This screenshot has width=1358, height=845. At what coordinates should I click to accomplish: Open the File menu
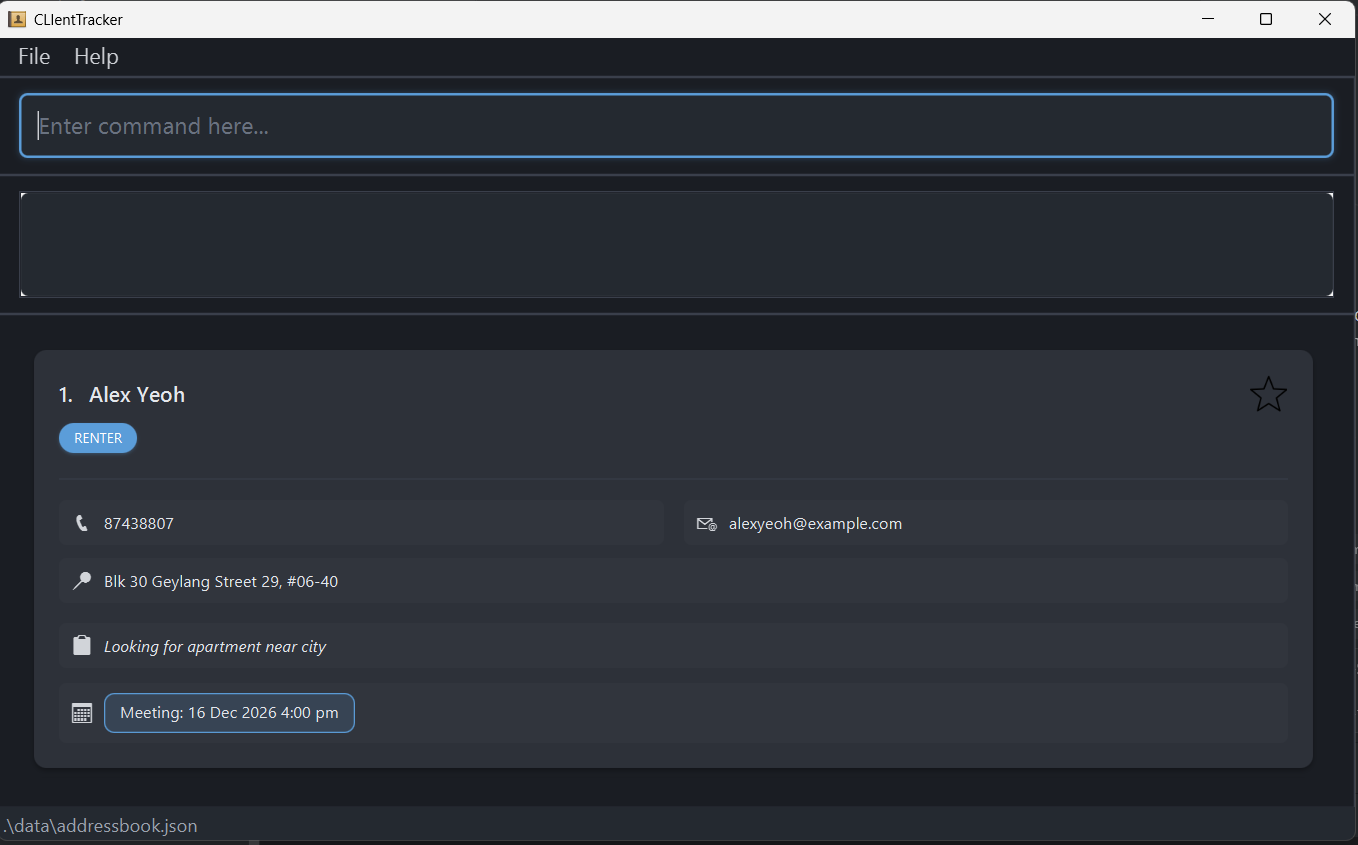click(x=34, y=57)
